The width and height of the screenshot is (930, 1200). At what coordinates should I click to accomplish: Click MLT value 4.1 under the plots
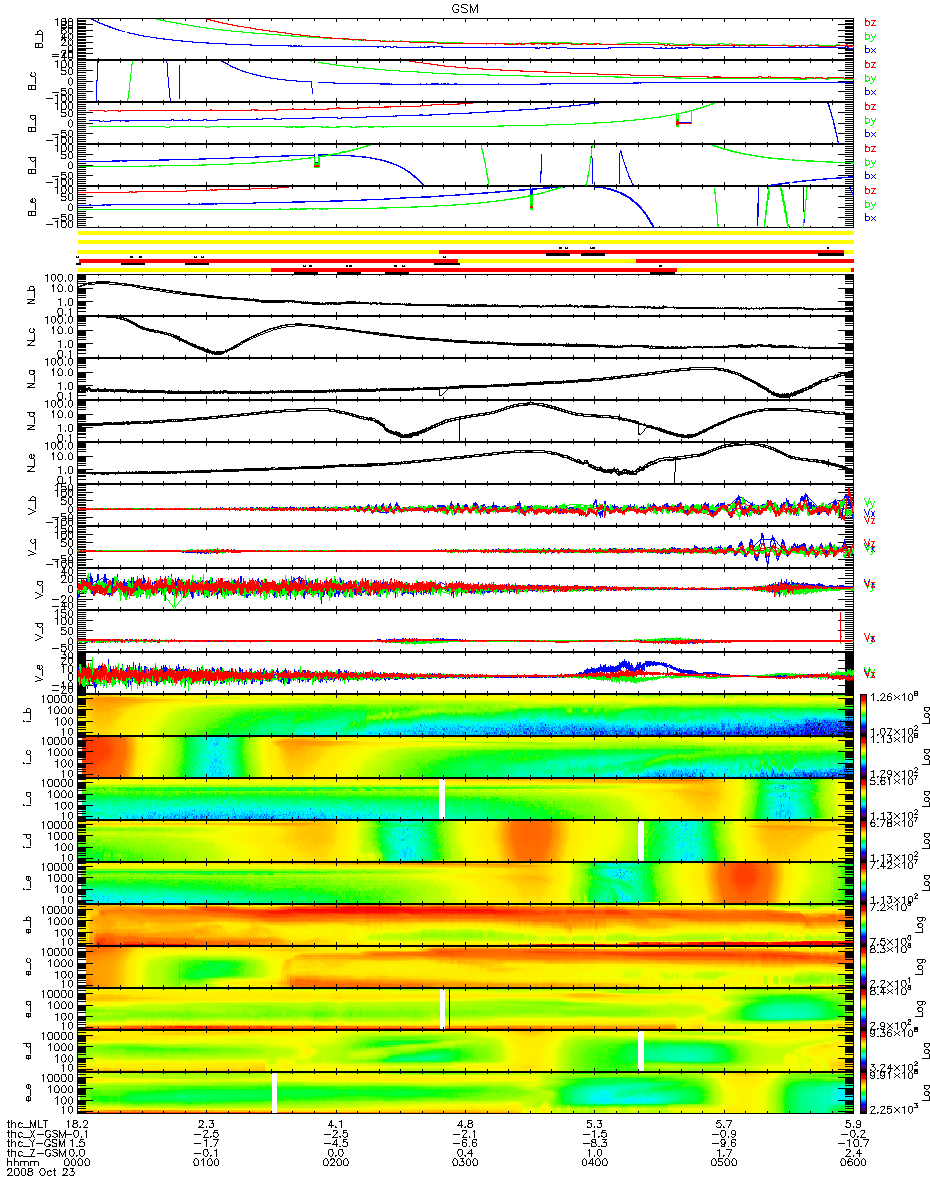pyautogui.click(x=338, y=1124)
